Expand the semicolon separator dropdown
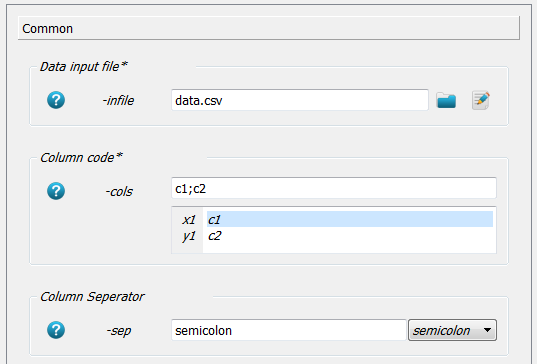The image size is (537, 364). (452, 330)
